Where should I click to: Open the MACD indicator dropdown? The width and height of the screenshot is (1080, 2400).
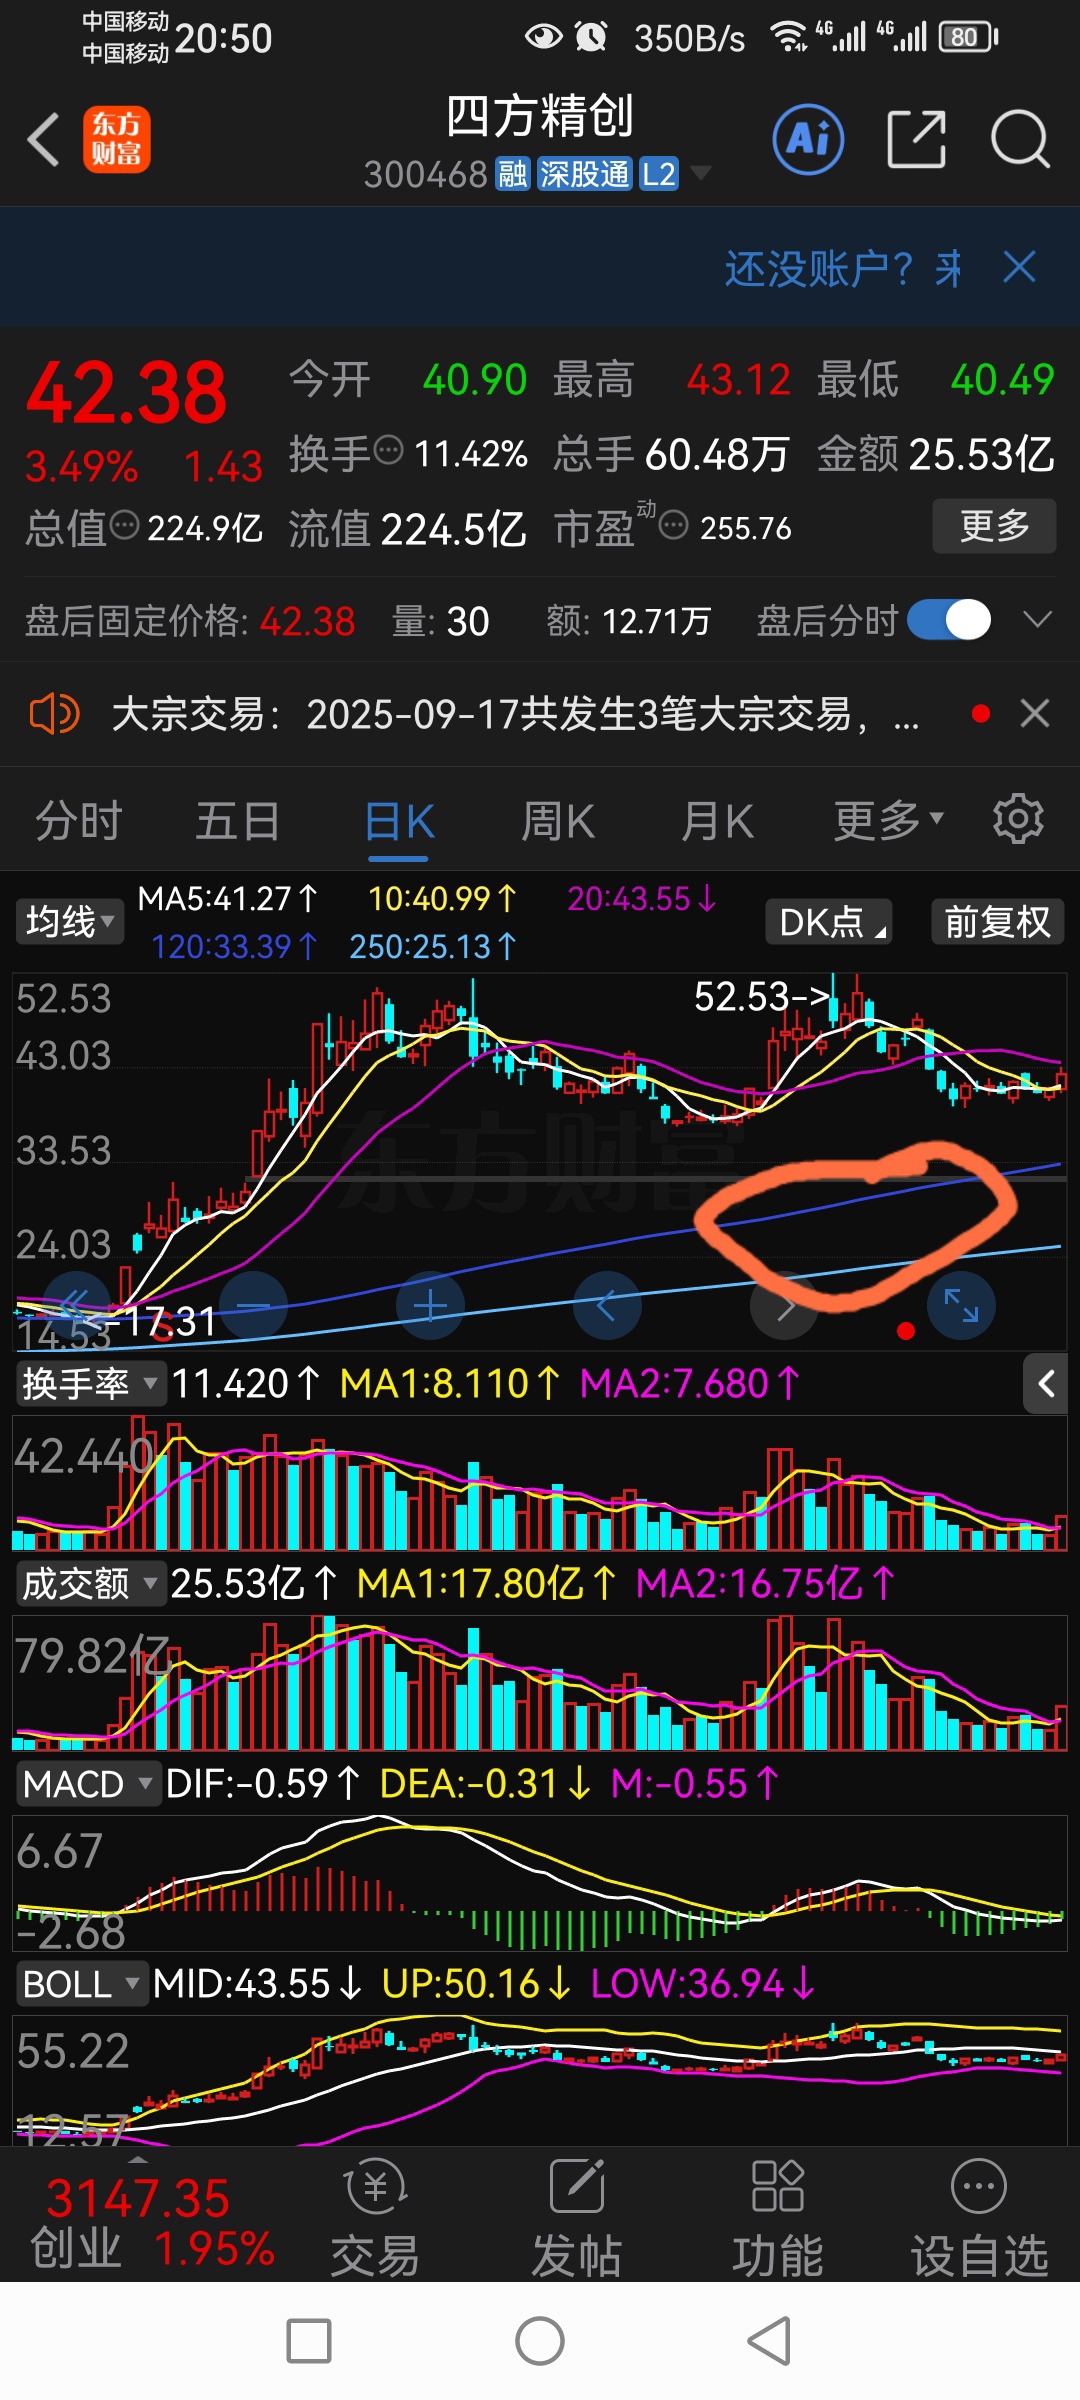[87, 1784]
